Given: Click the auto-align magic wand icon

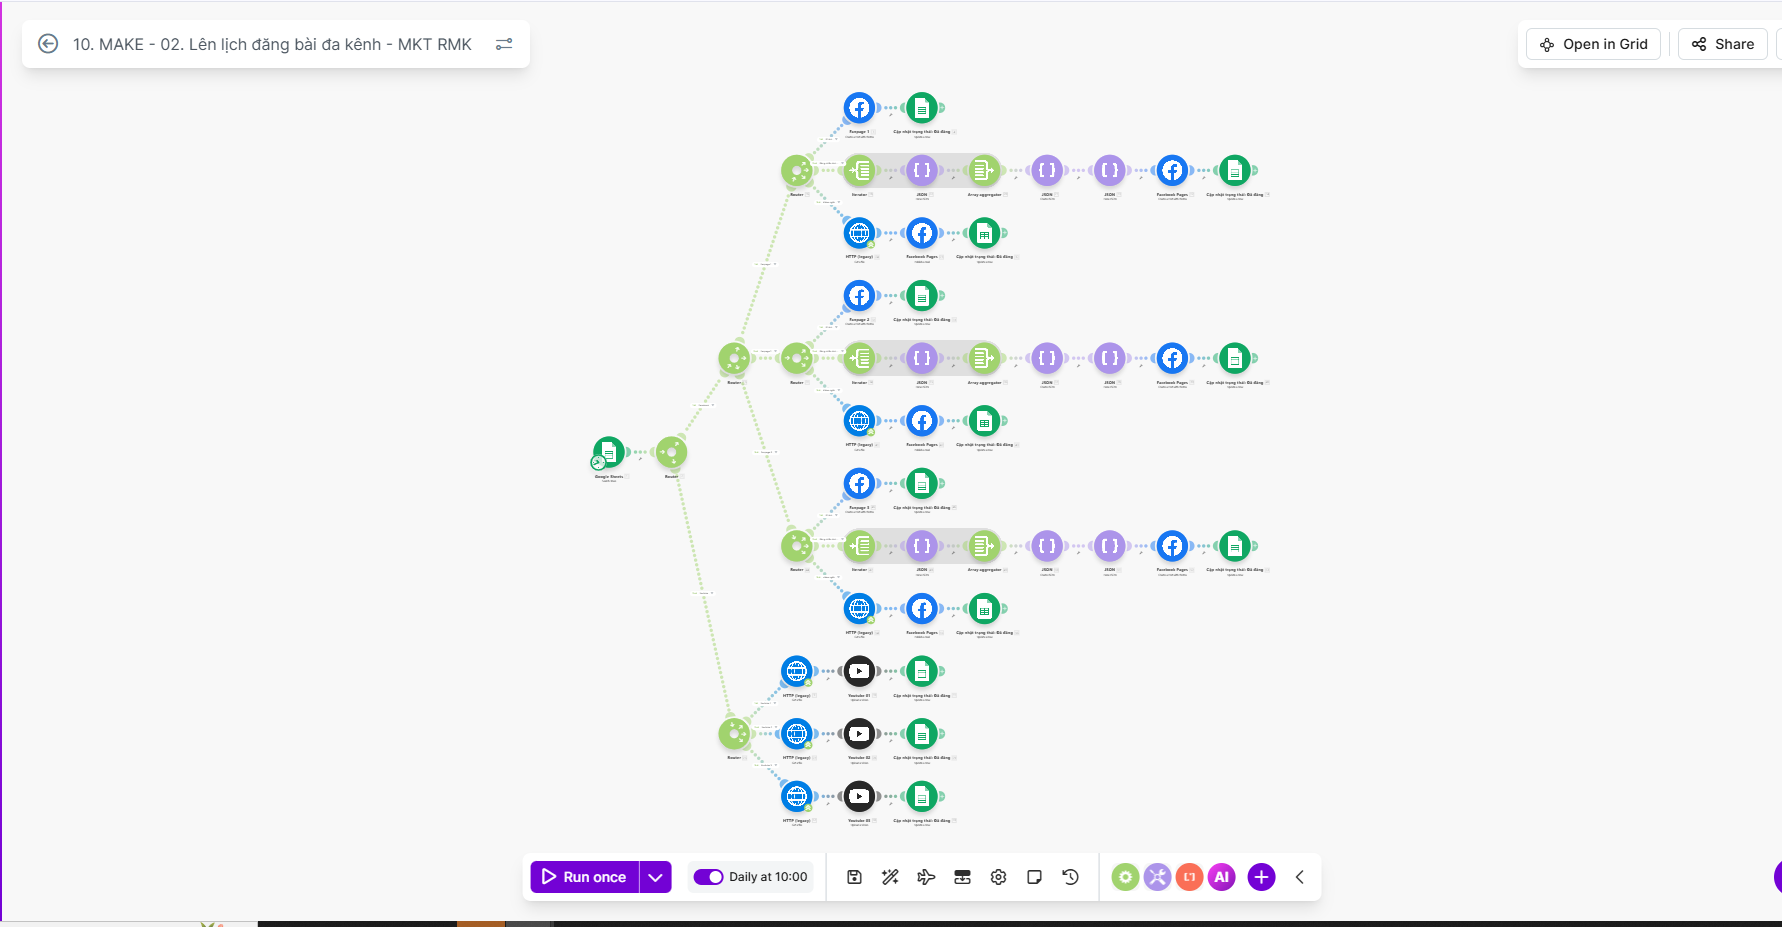Looking at the screenshot, I should click(x=890, y=877).
